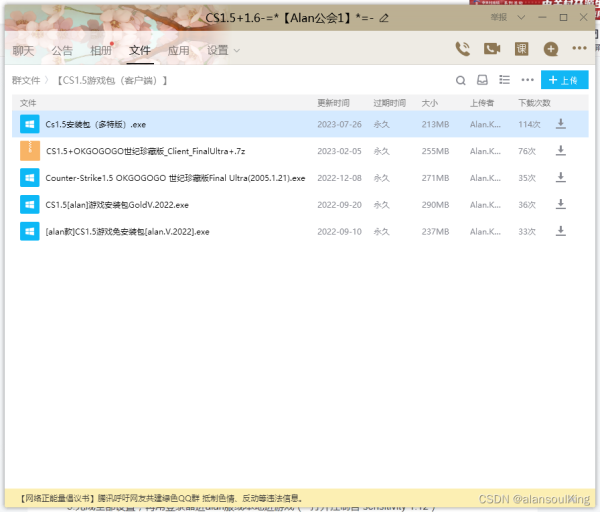Switch file list view mode icon
This screenshot has width=600, height=512.
pos(504,80)
